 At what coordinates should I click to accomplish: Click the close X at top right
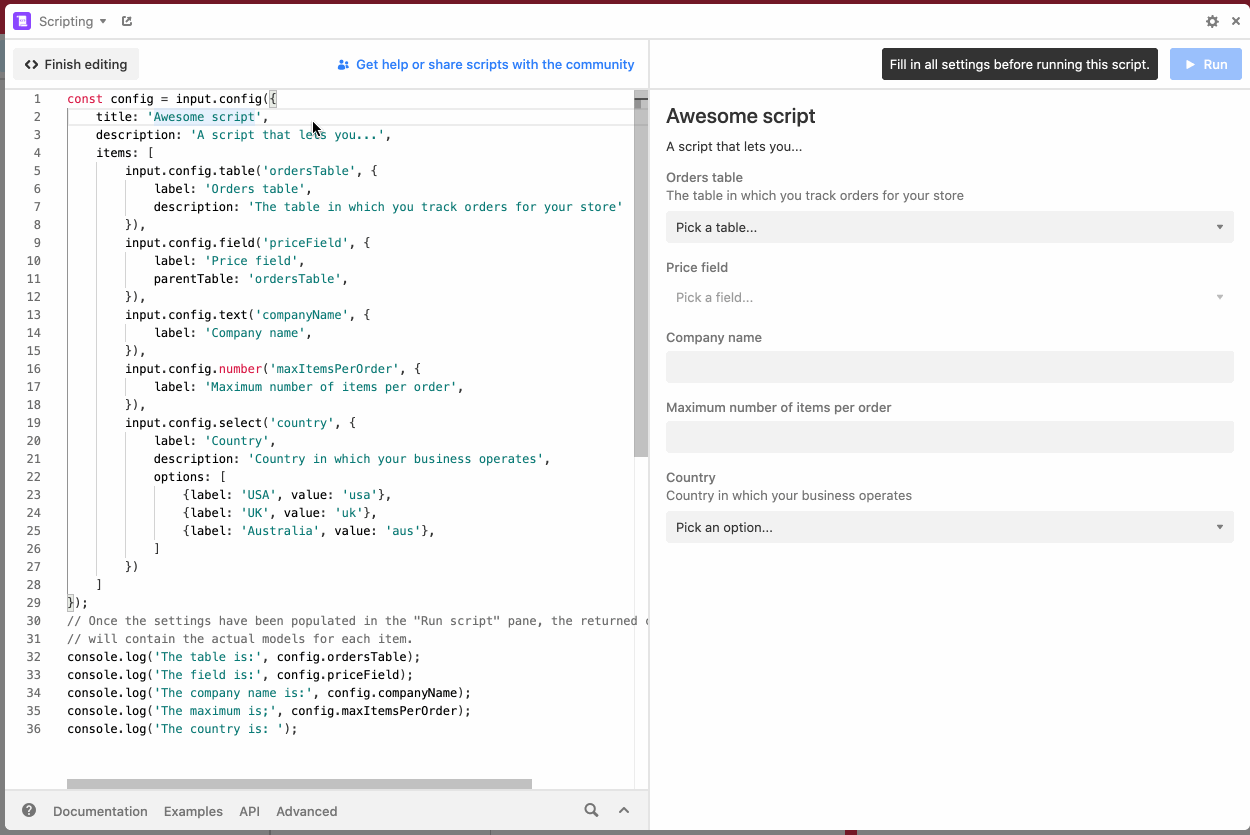coord(1235,21)
